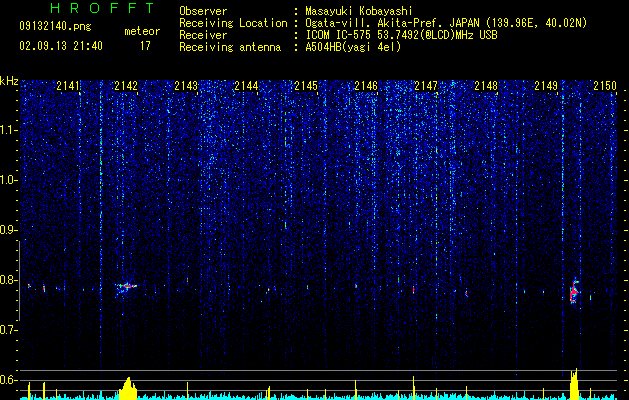Click the 2148 time marker

[486, 85]
